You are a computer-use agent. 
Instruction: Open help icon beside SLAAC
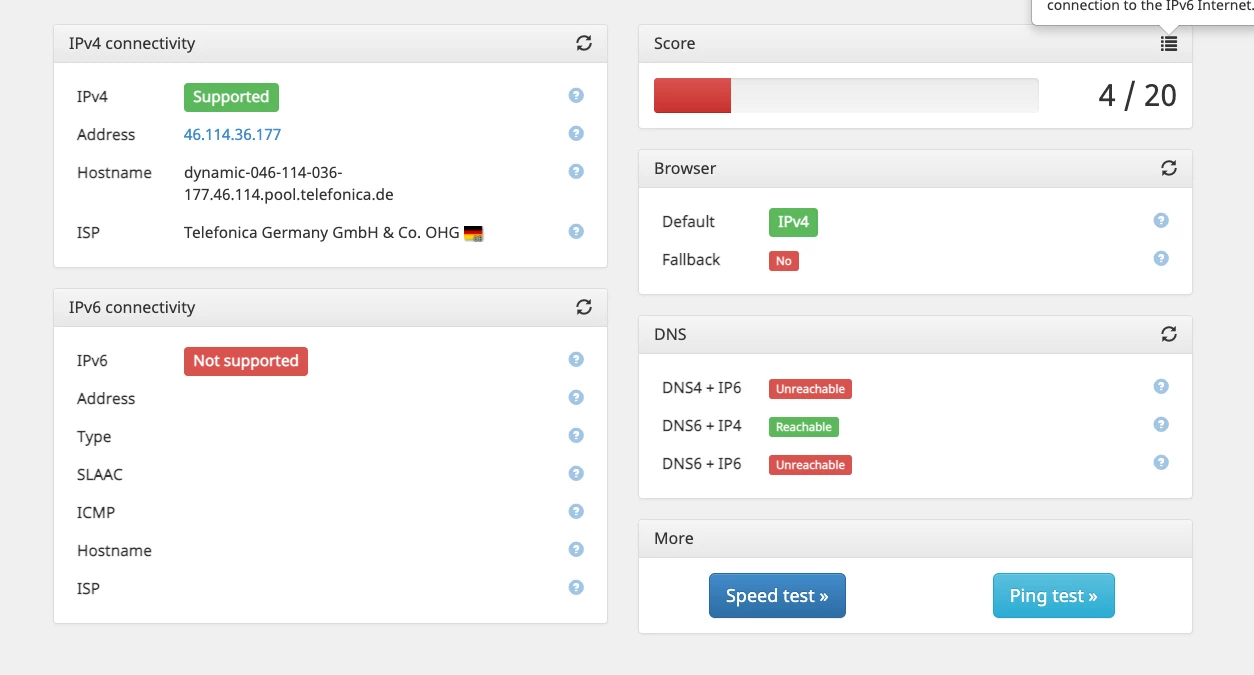[576, 473]
